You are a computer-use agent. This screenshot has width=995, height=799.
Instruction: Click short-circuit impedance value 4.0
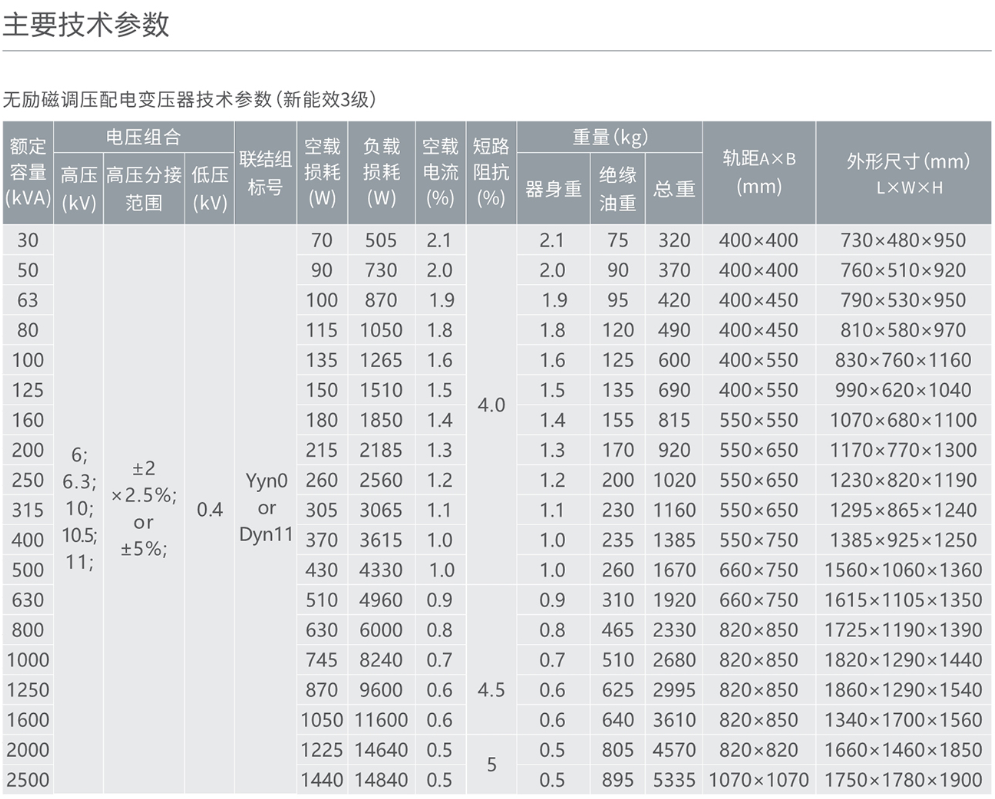[491, 405]
